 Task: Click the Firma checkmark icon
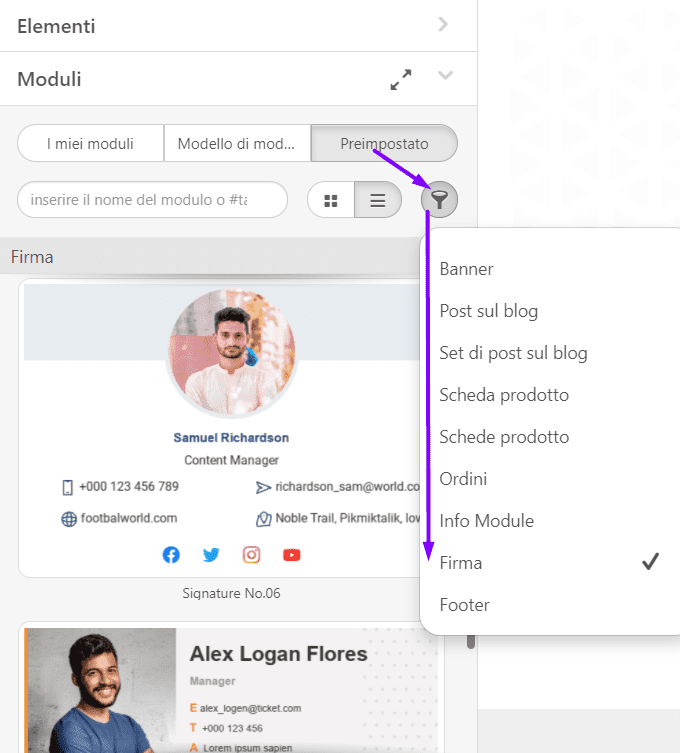click(x=650, y=561)
